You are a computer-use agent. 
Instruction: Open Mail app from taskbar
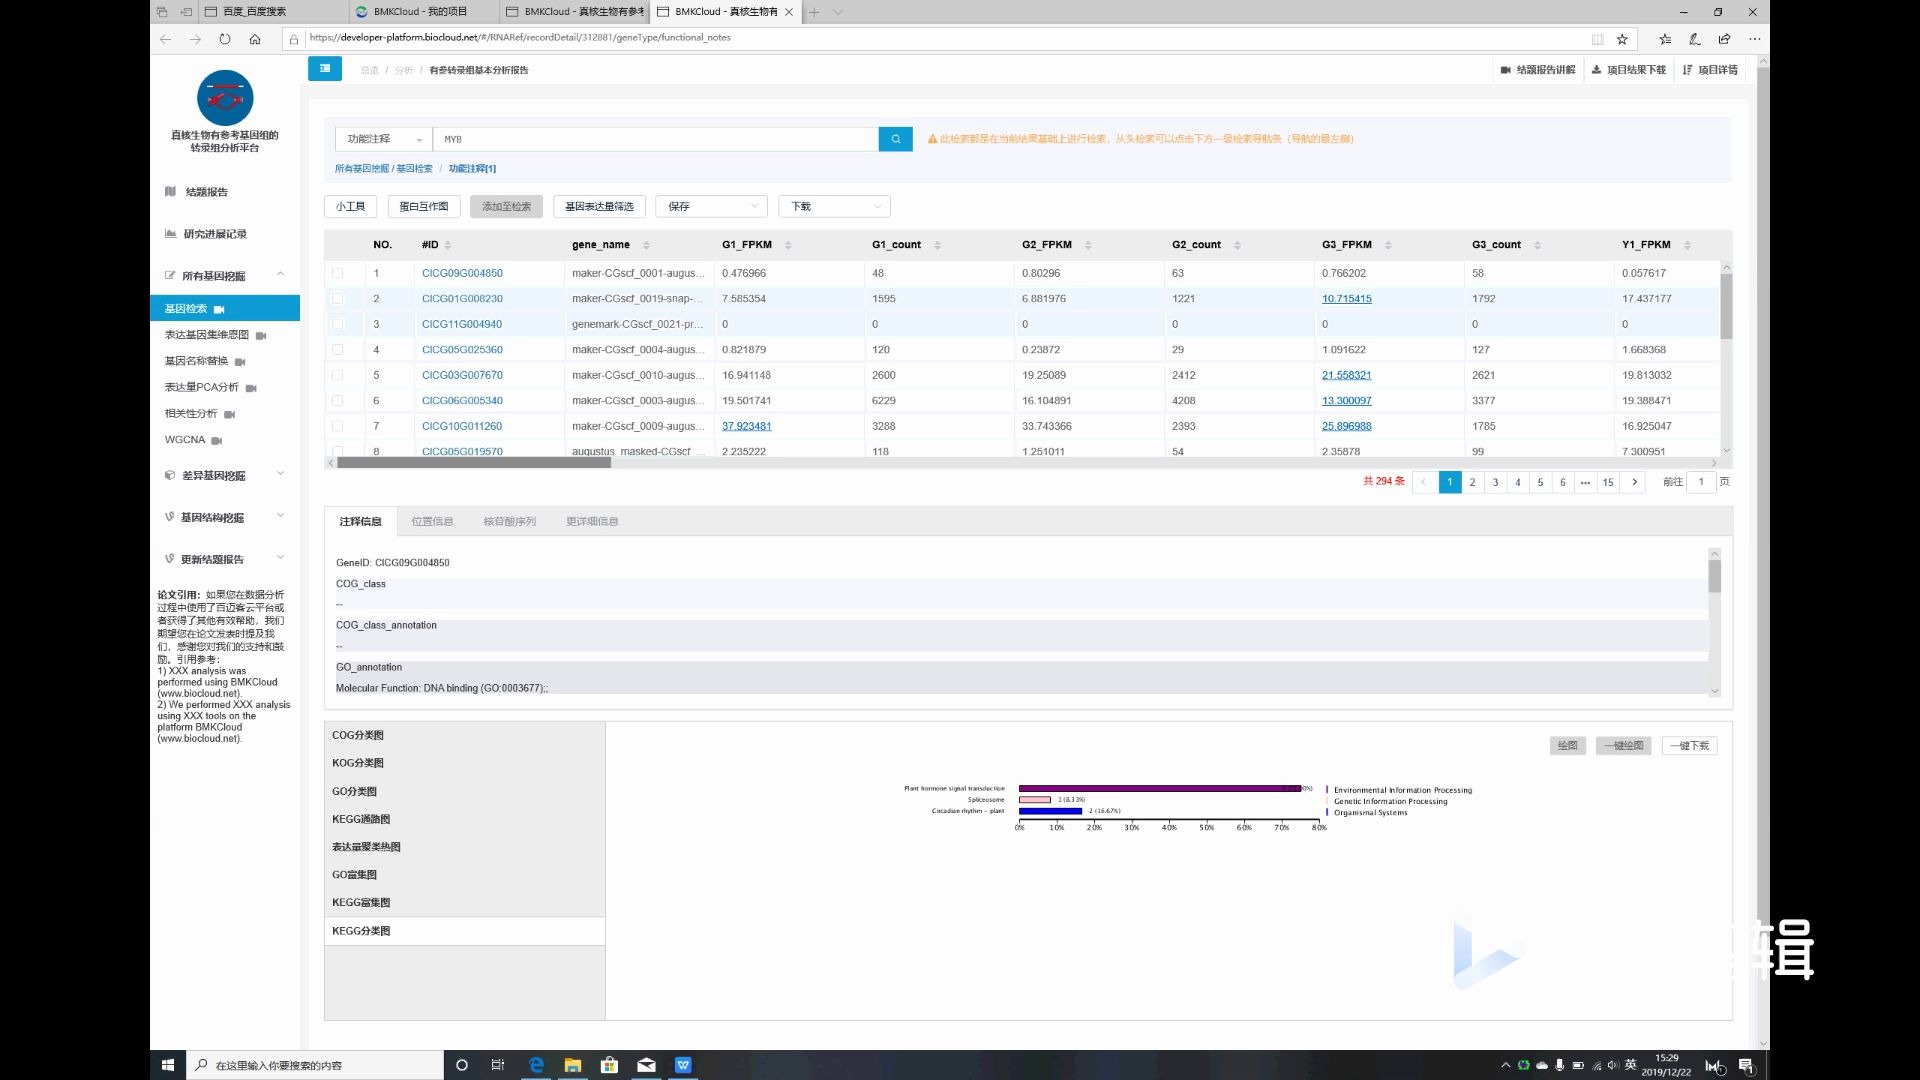(646, 1065)
